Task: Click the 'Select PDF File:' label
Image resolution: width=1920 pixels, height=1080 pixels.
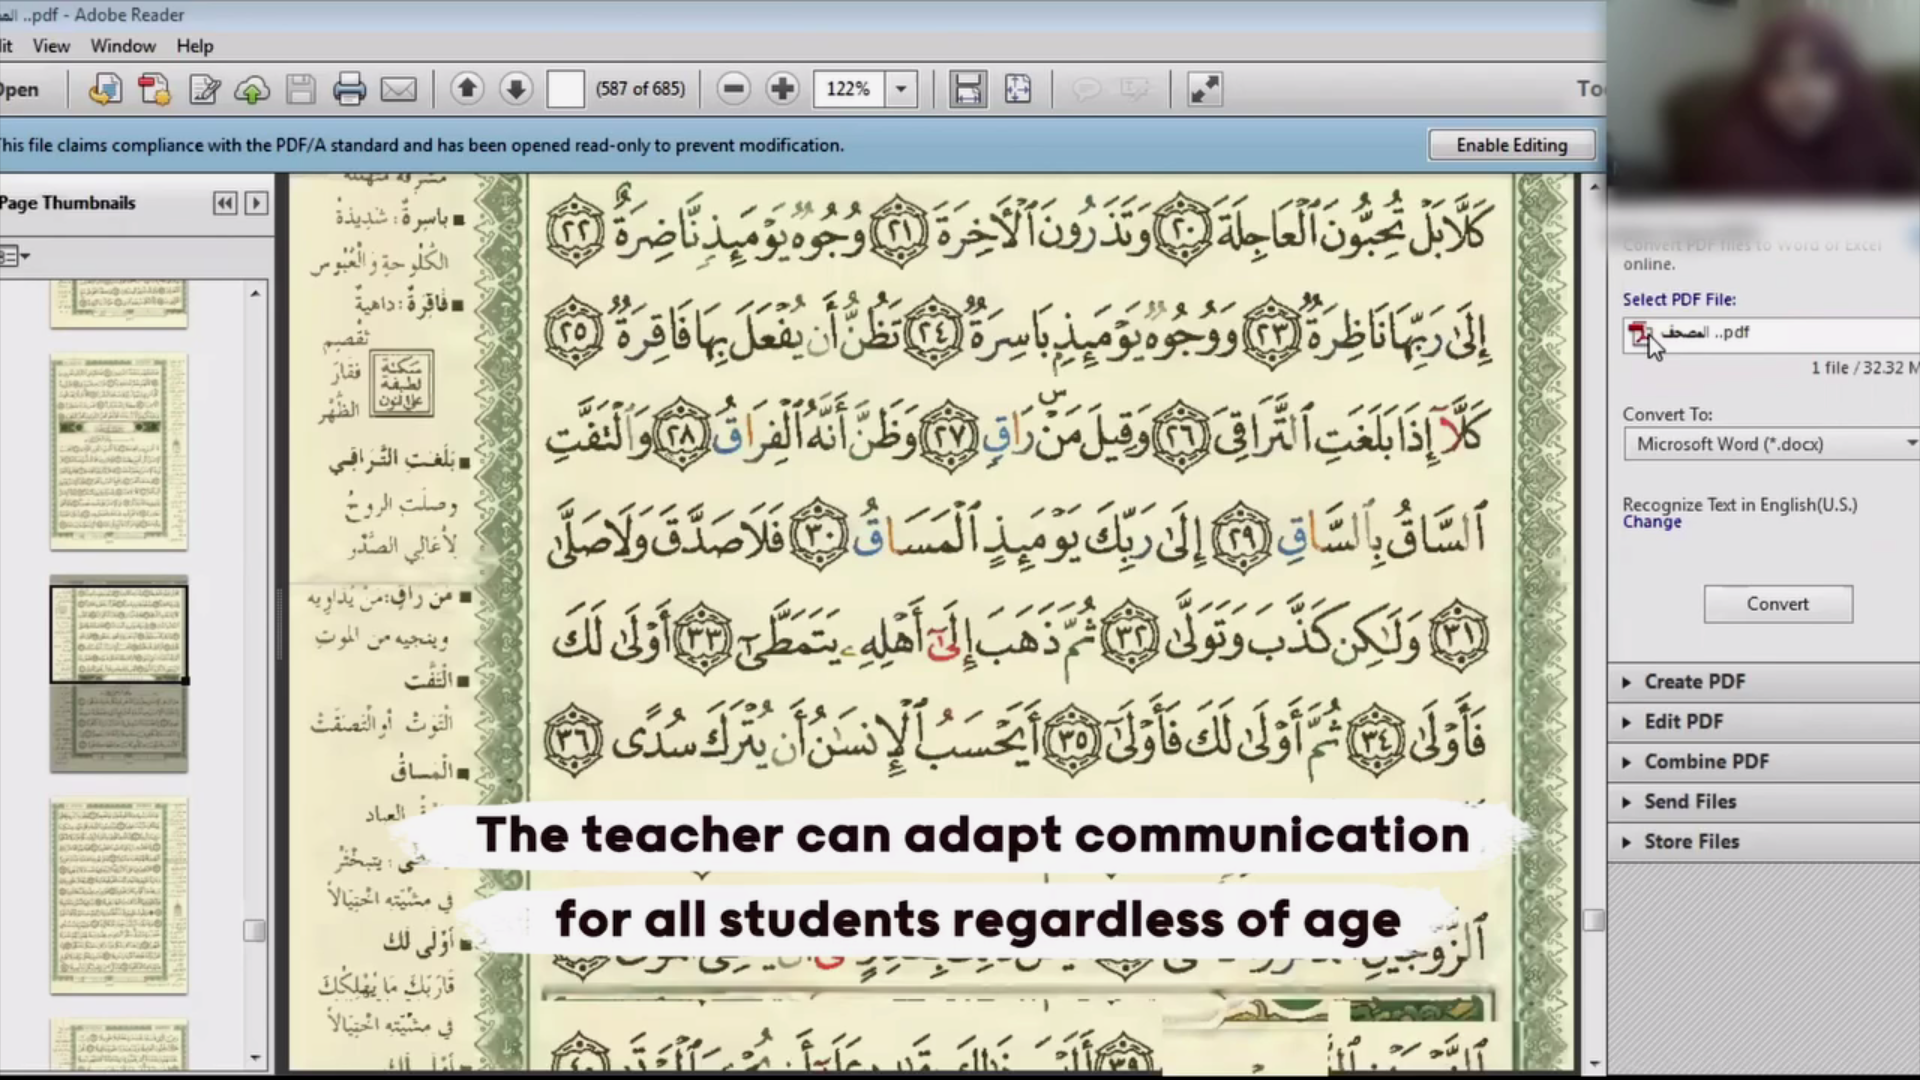Action: click(1679, 299)
